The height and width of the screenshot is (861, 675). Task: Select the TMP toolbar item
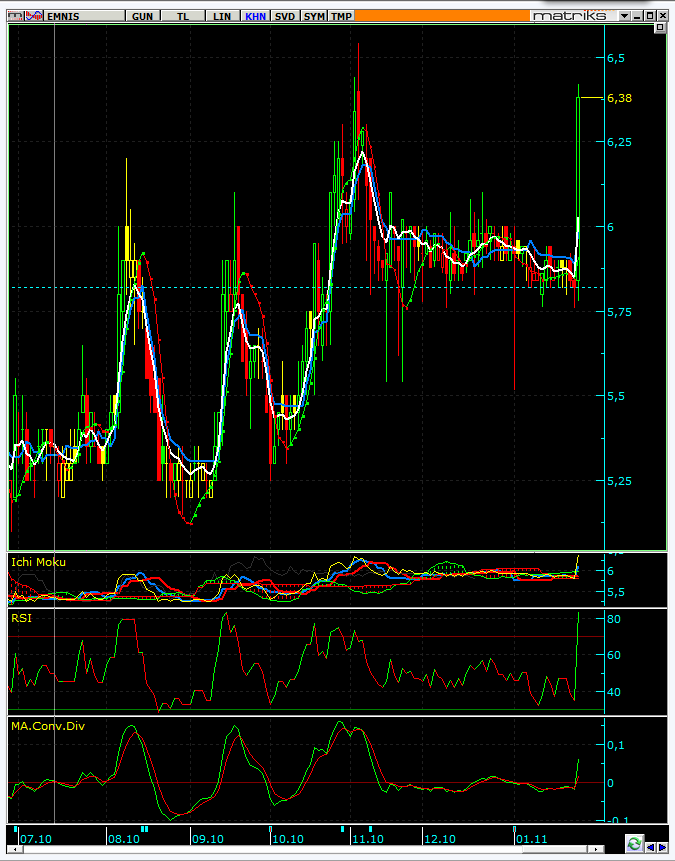coord(341,16)
